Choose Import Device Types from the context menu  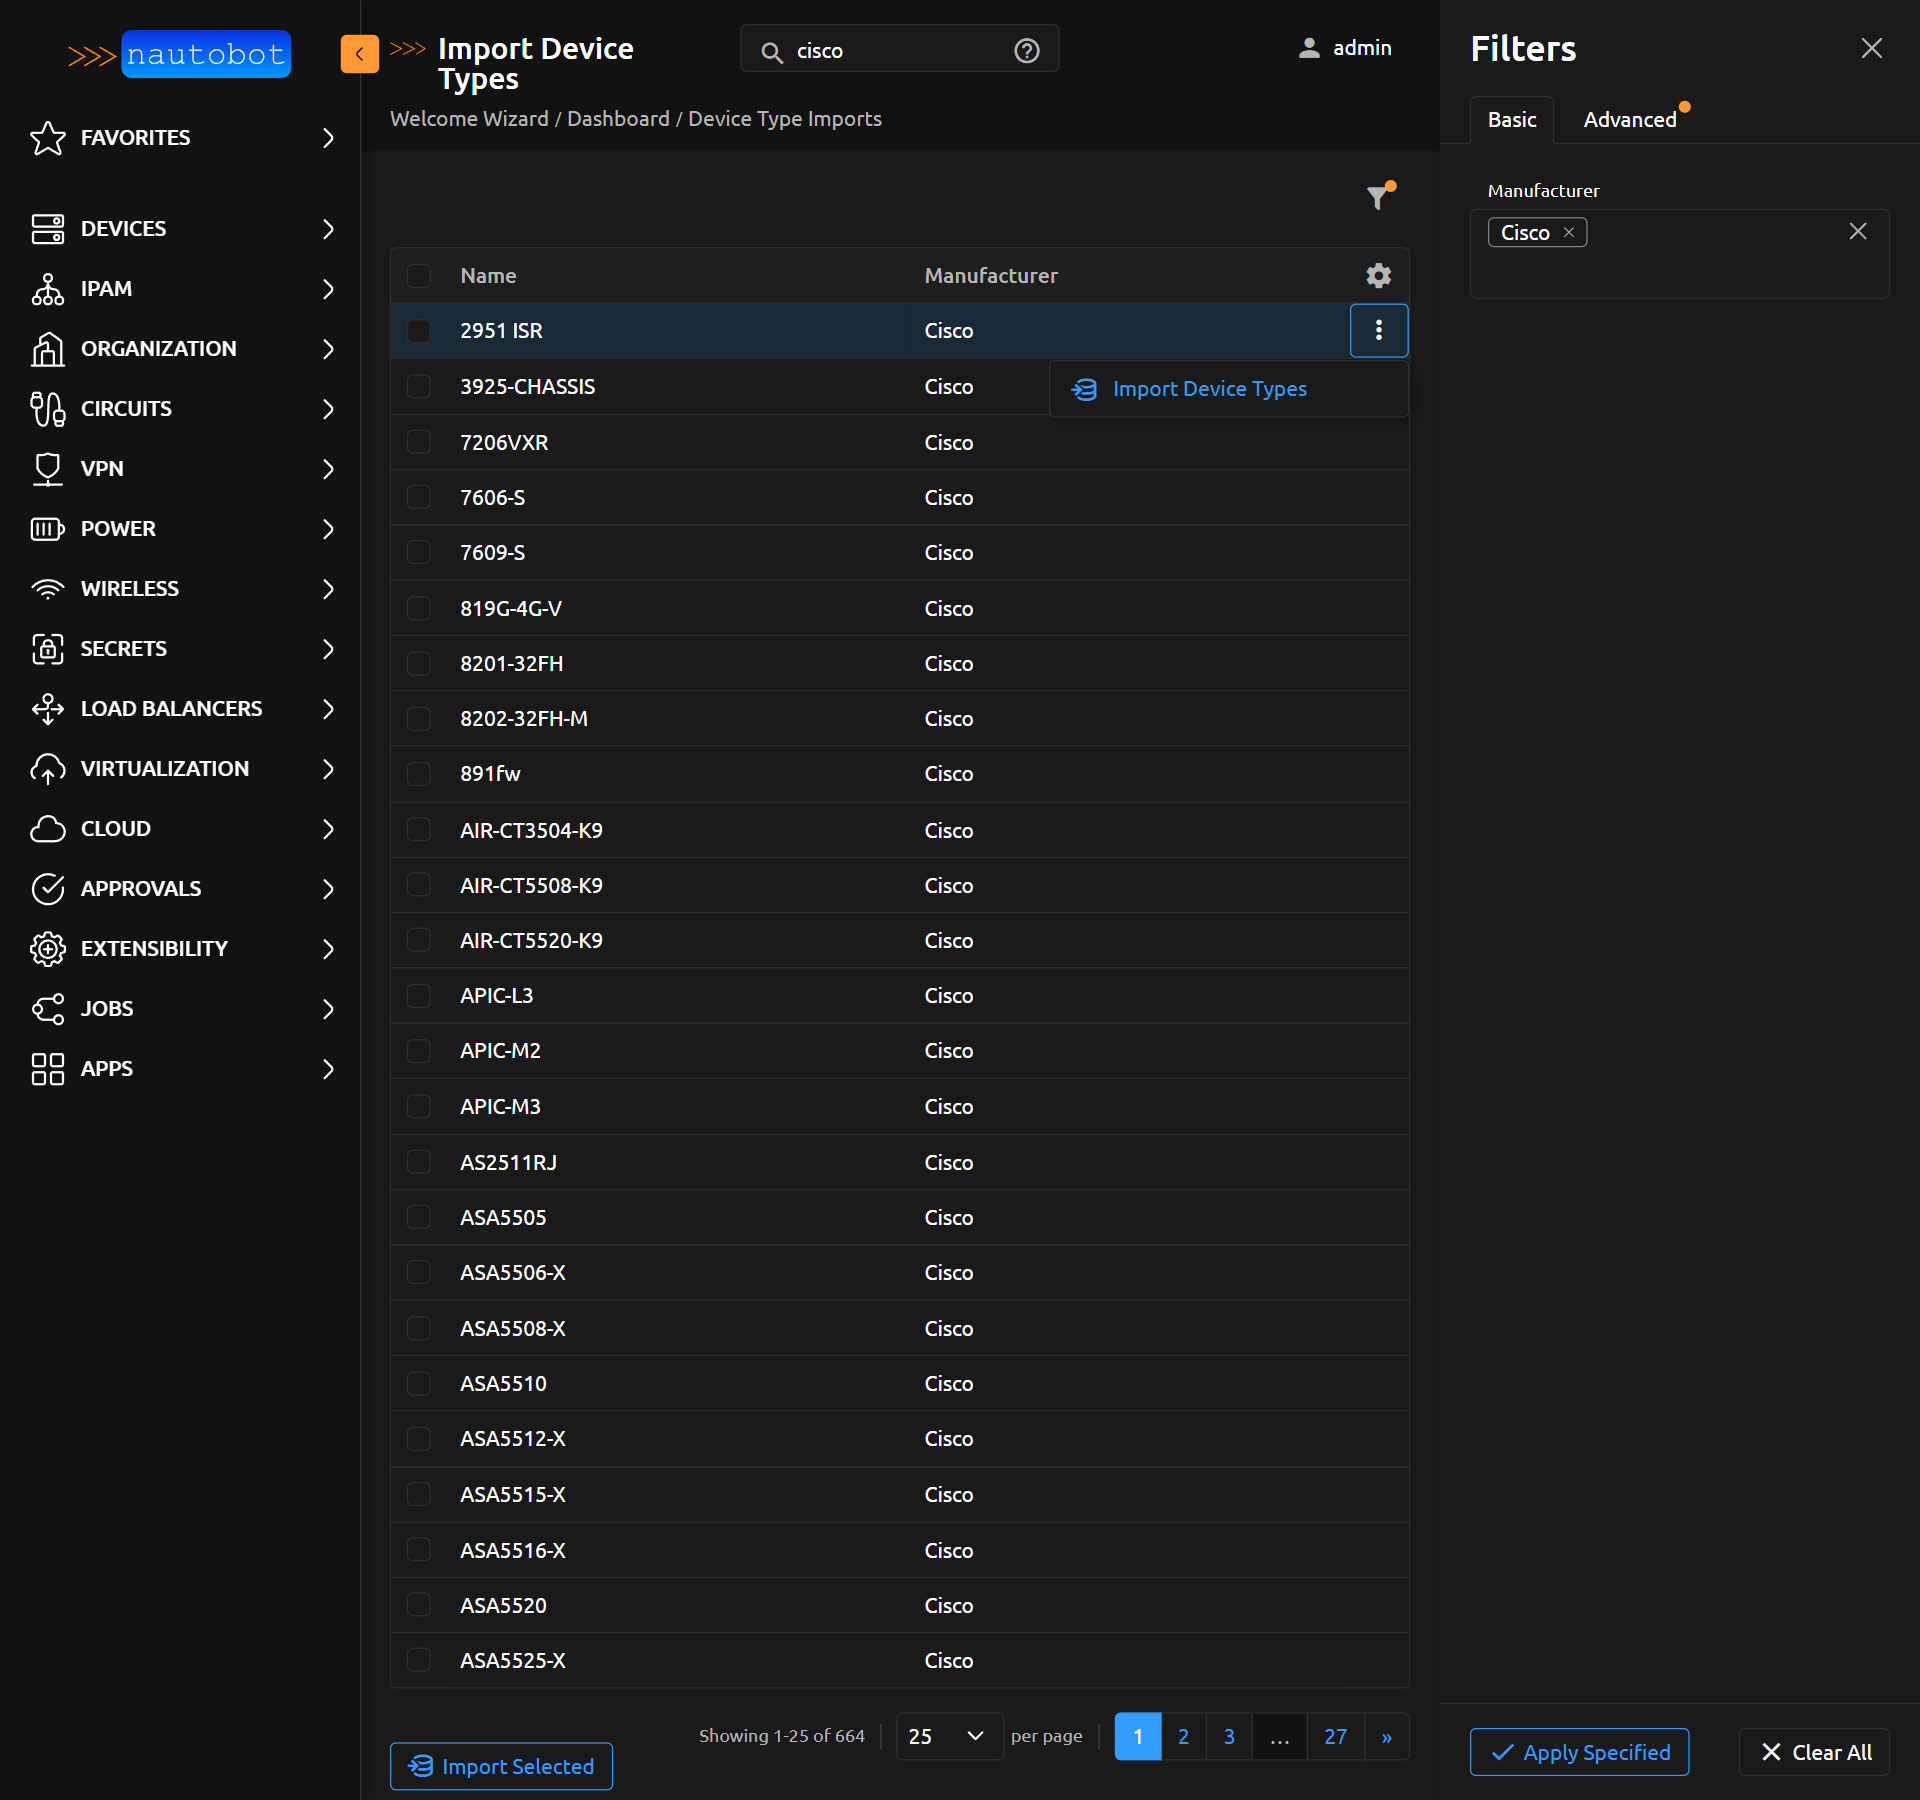pyautogui.click(x=1209, y=389)
